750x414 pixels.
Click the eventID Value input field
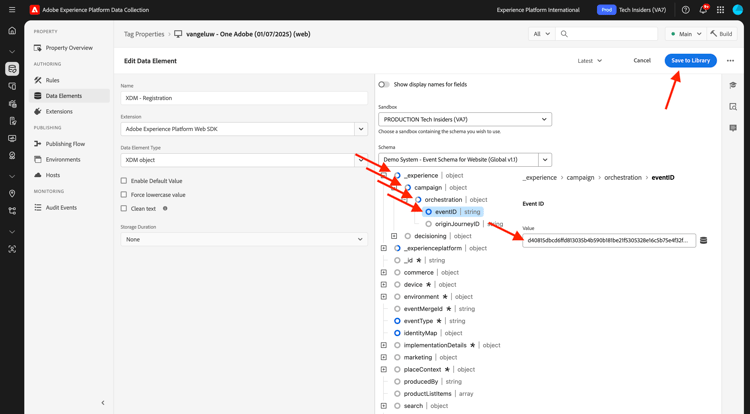point(609,240)
